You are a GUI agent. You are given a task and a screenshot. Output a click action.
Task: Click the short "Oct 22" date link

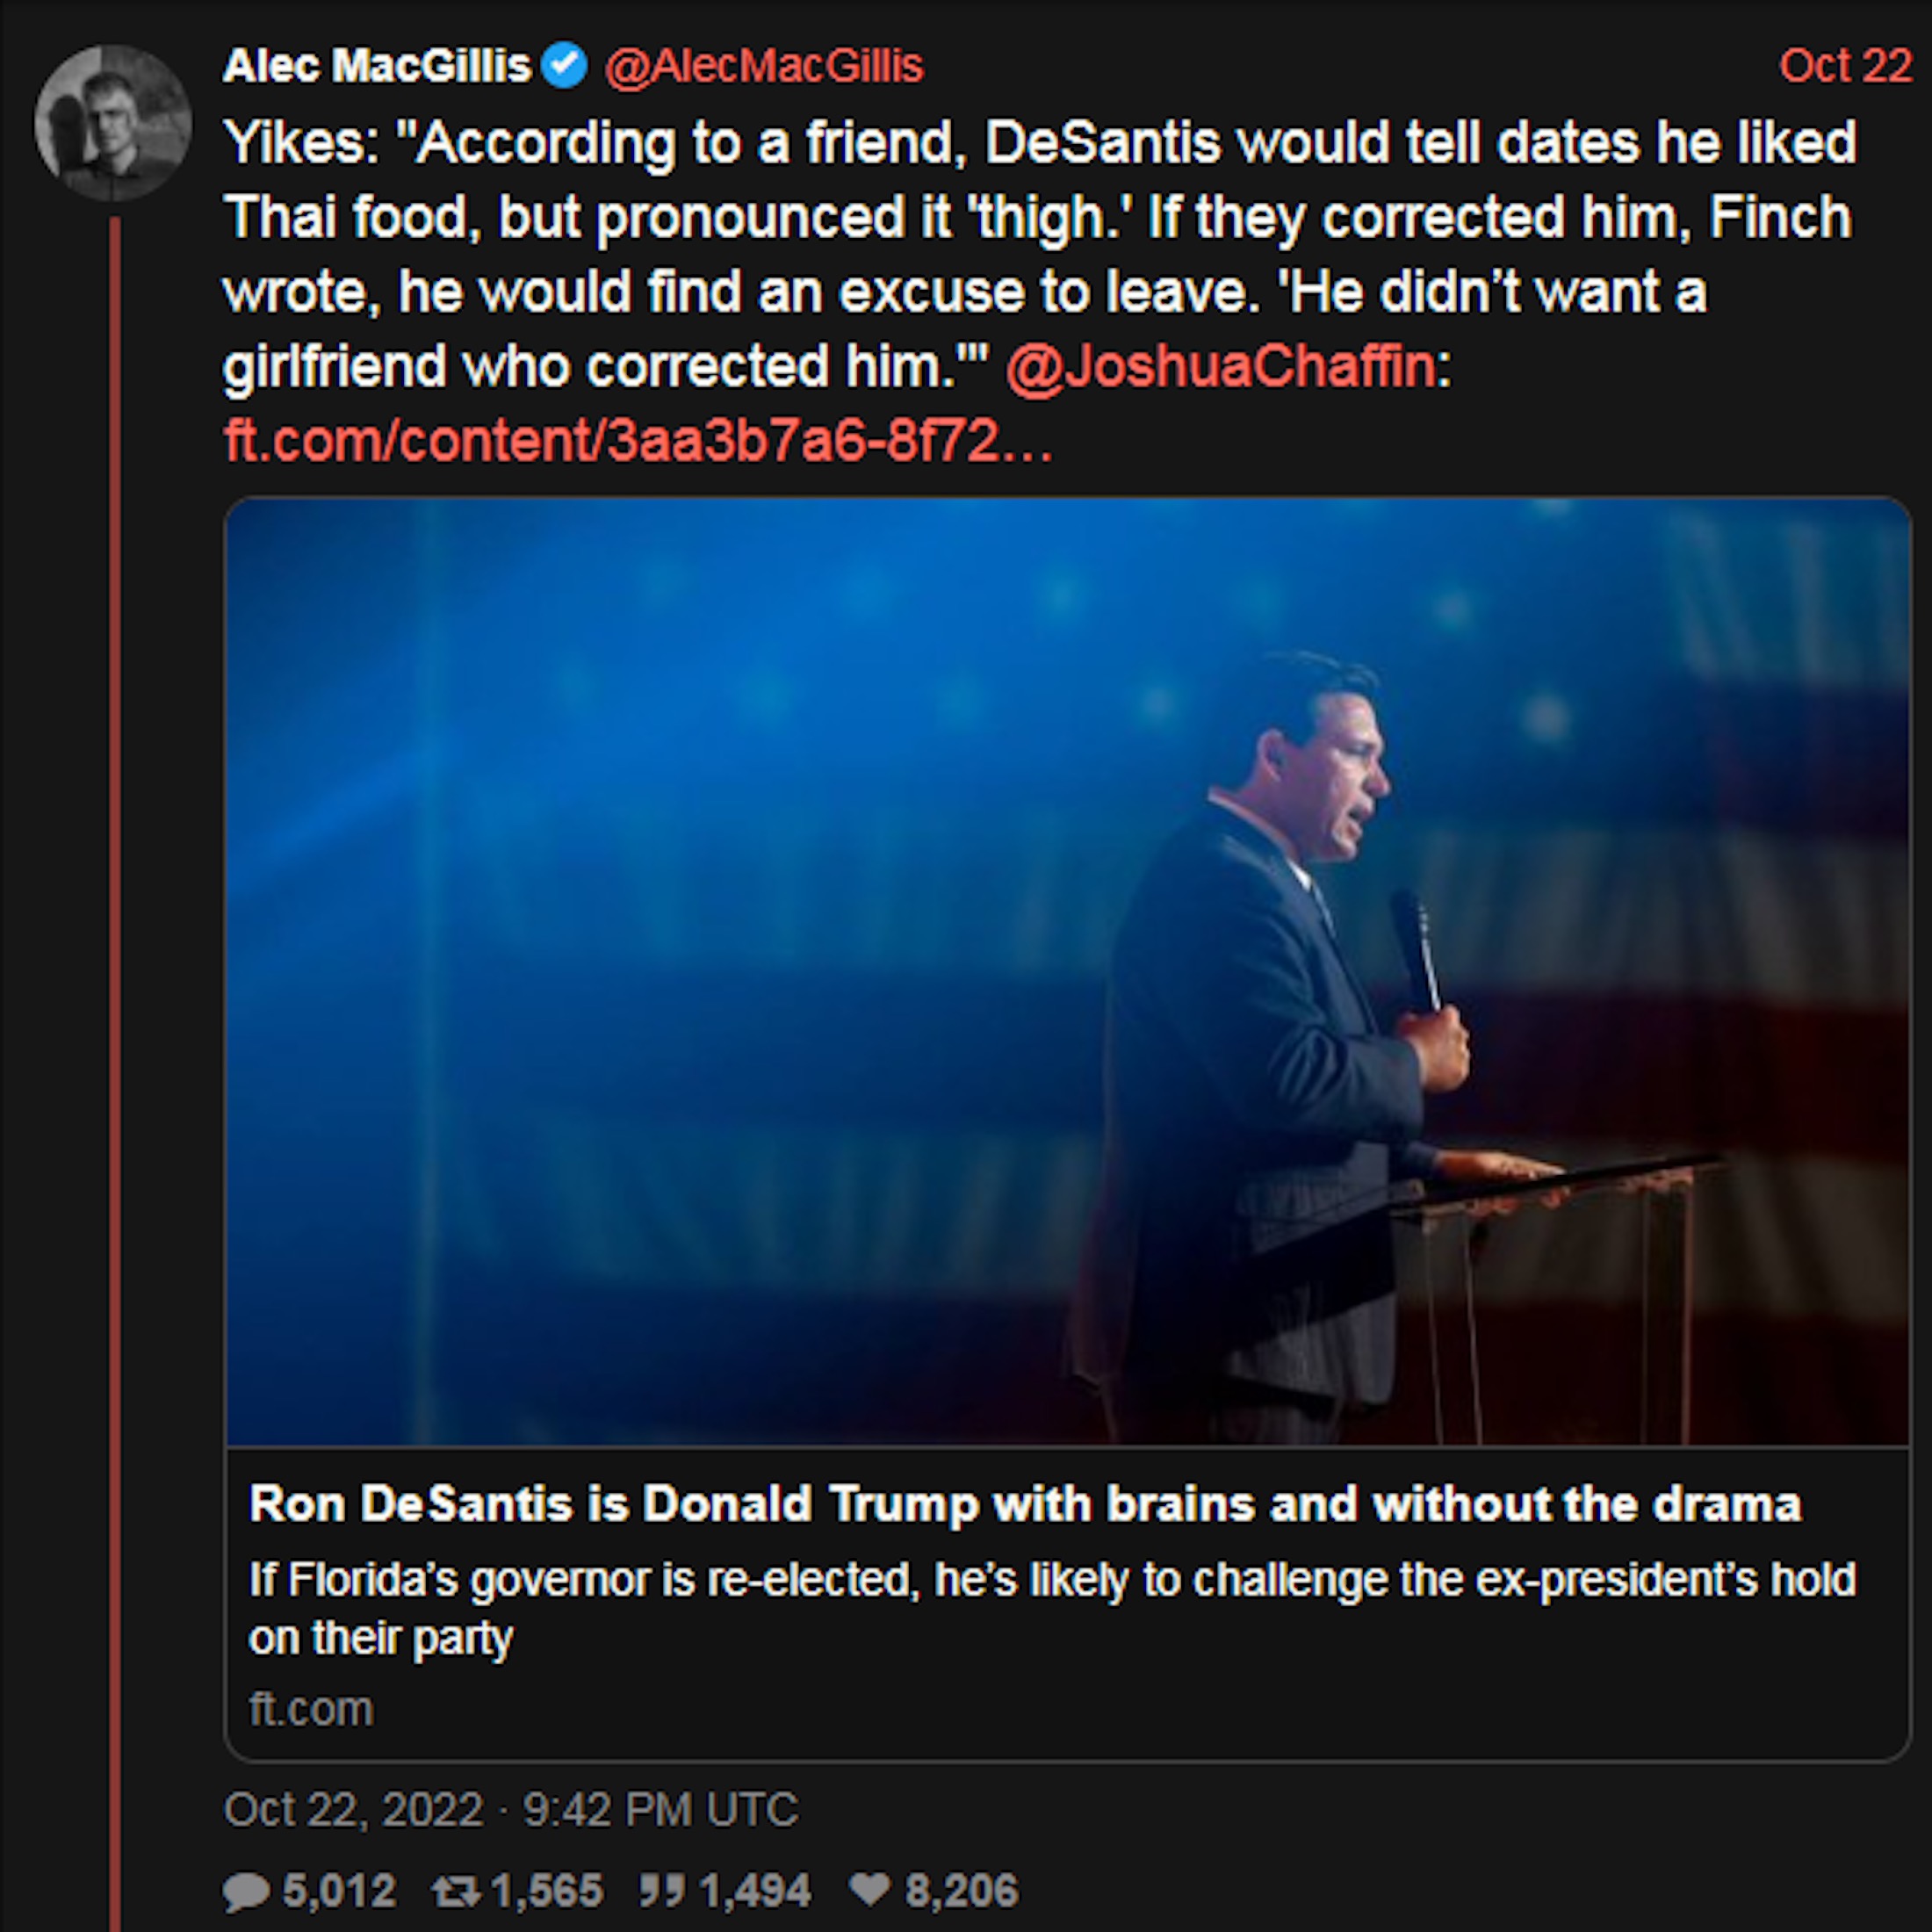tap(1844, 66)
